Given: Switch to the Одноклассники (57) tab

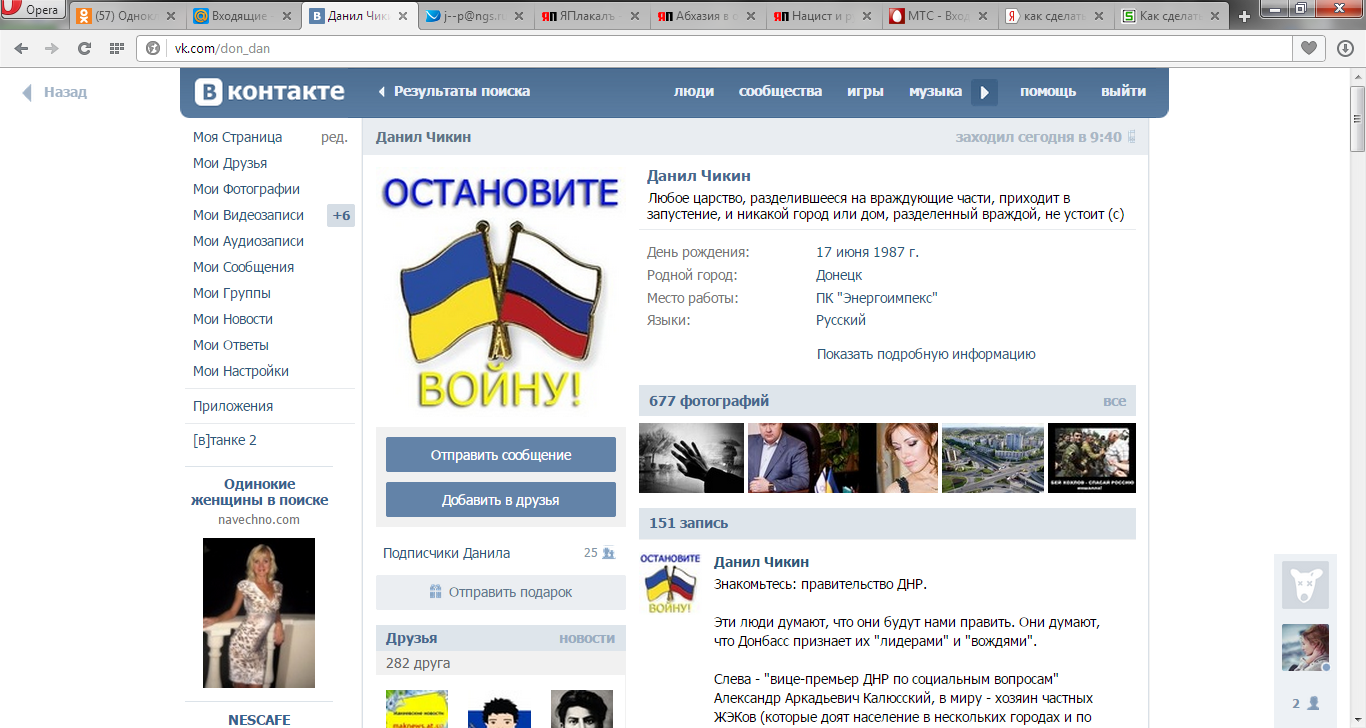Looking at the screenshot, I should click(124, 16).
